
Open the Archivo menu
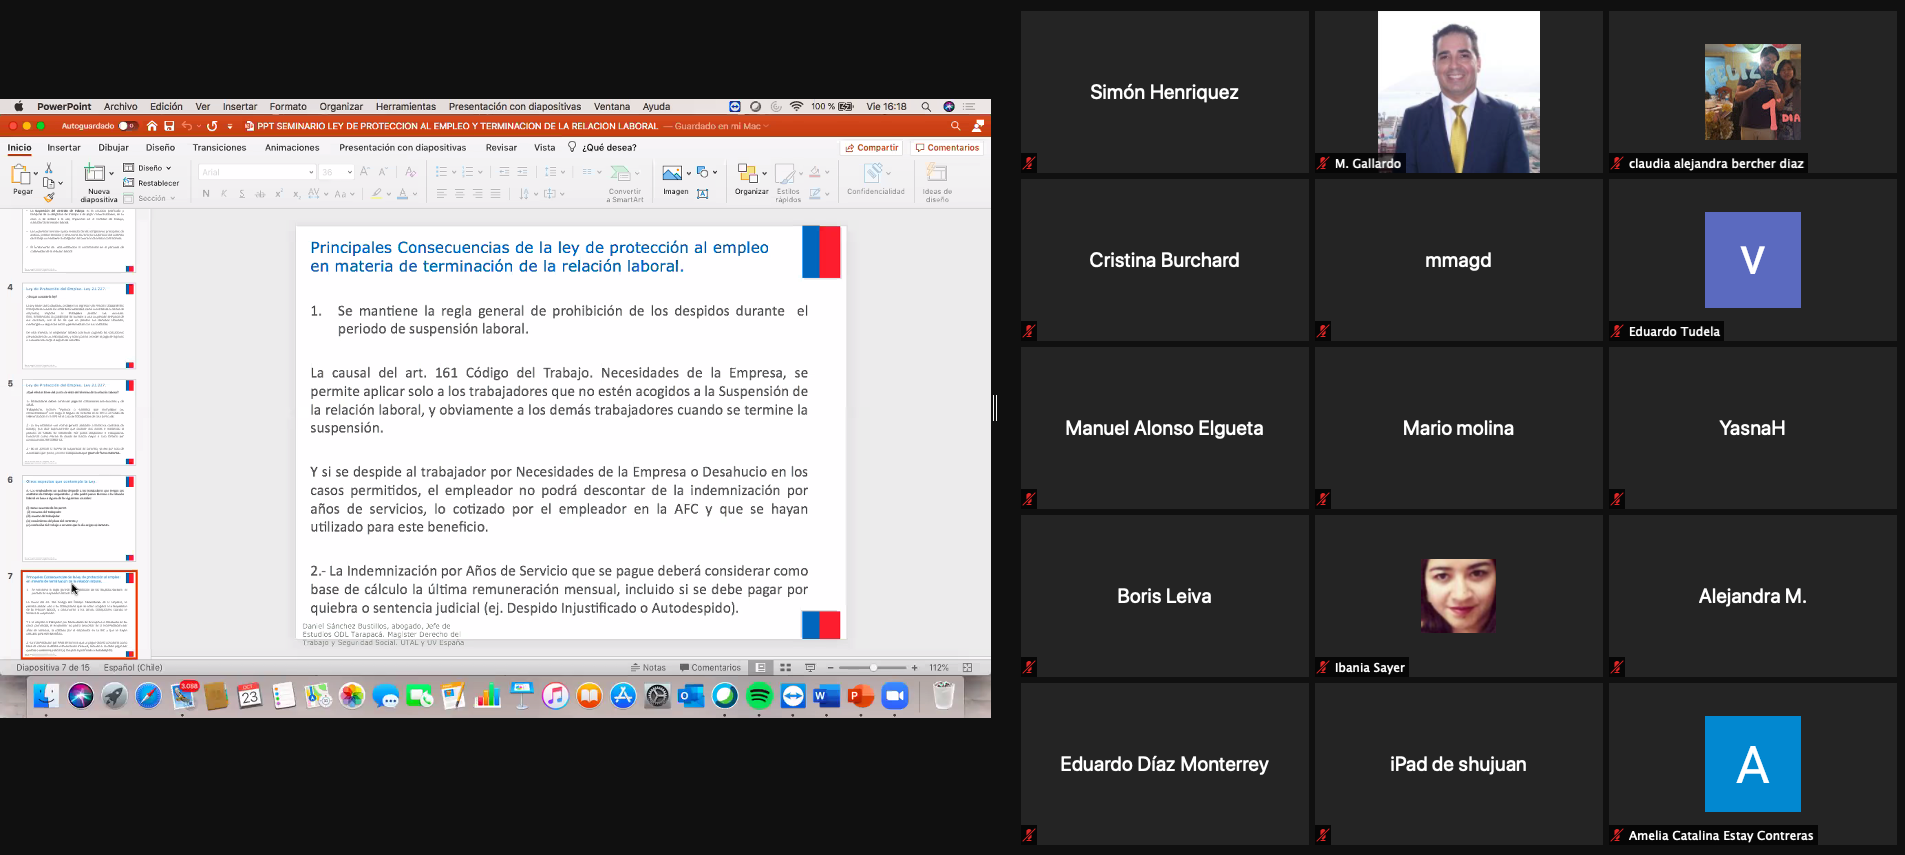[120, 106]
